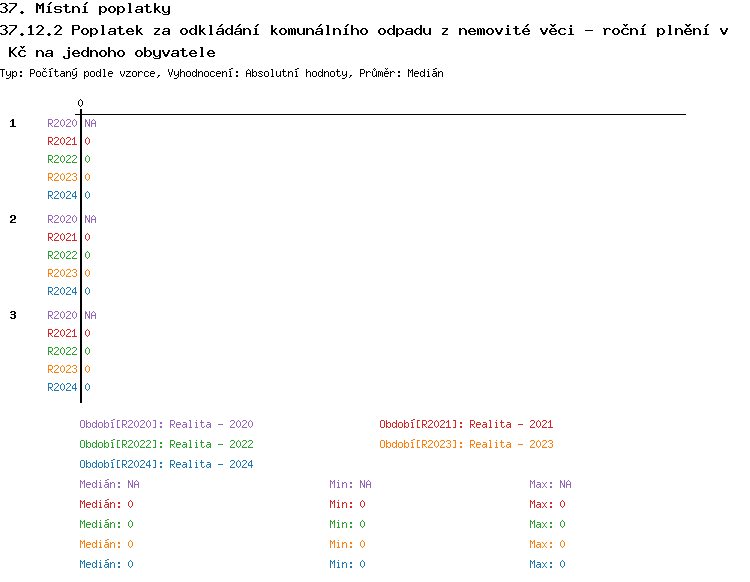Click the purple R2020 label in group 1
The image size is (750, 582).
(62, 123)
